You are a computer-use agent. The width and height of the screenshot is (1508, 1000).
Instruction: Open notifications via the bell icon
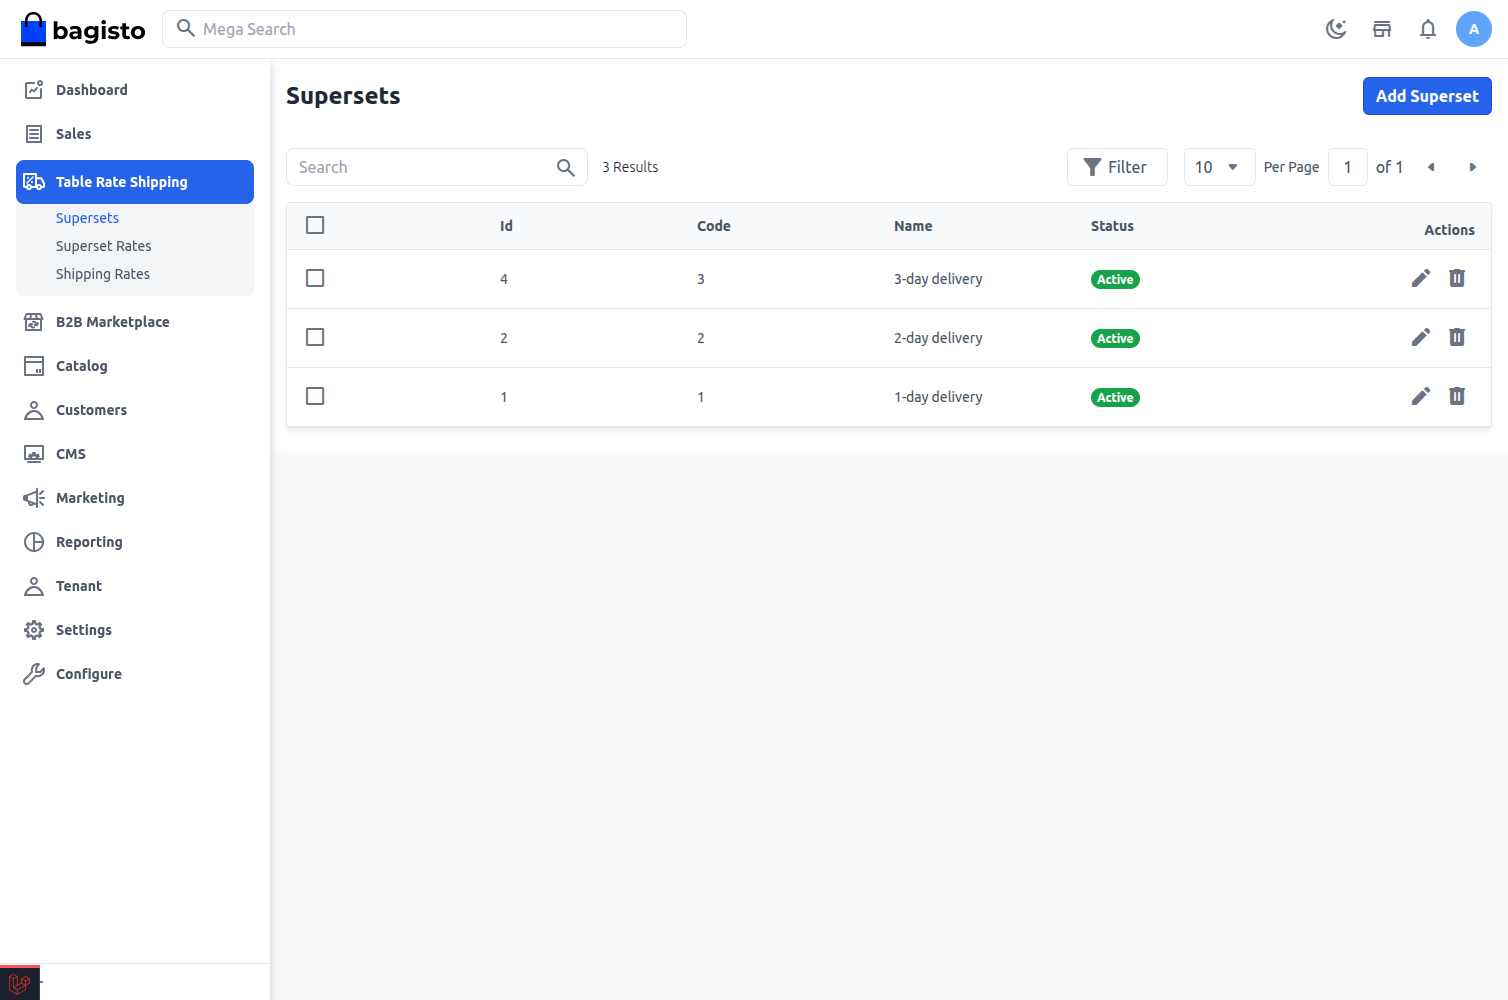[x=1428, y=29]
